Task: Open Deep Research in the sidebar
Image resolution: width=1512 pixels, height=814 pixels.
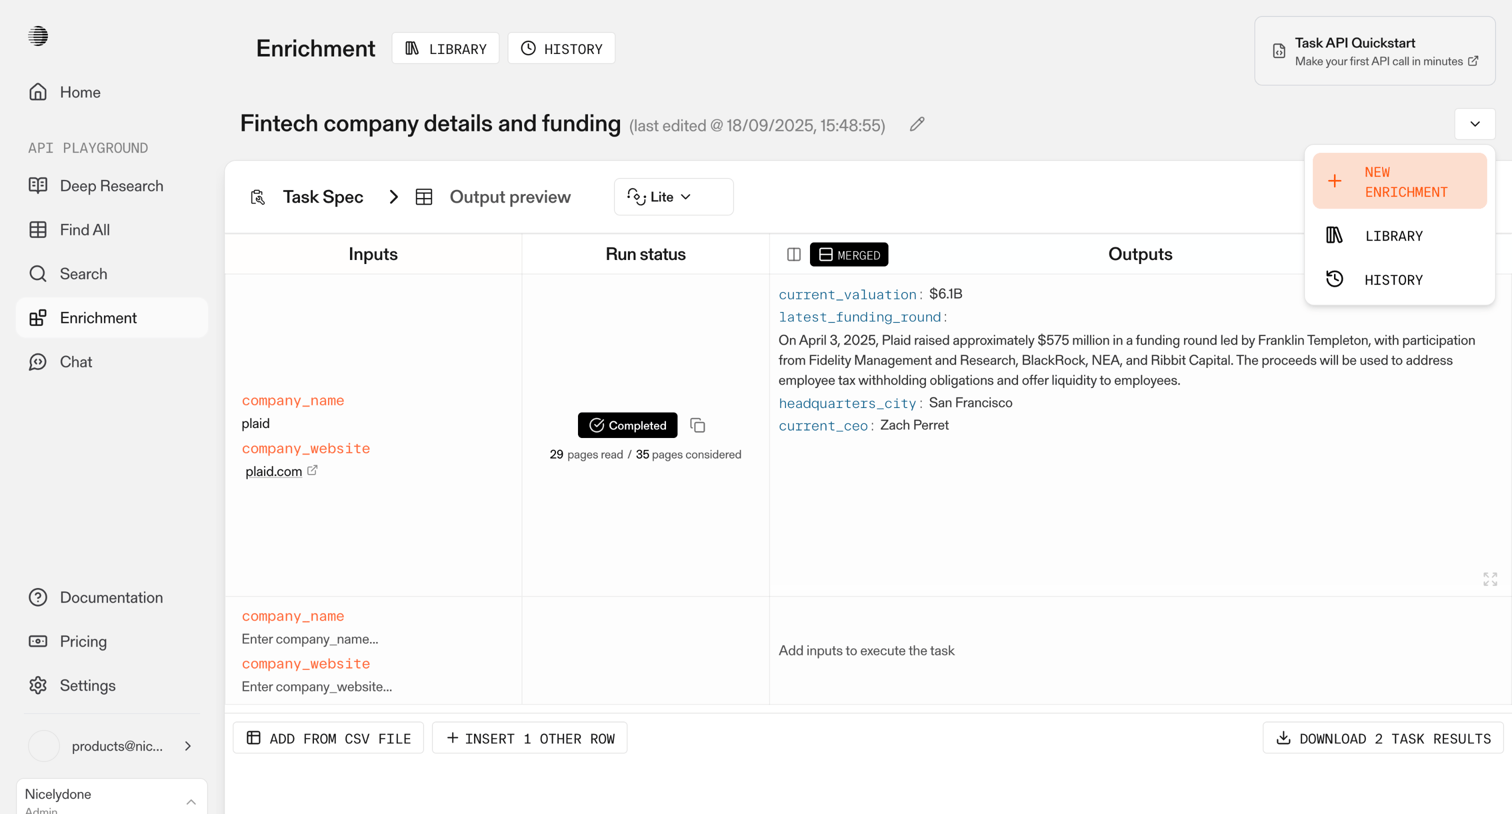Action: [112, 186]
